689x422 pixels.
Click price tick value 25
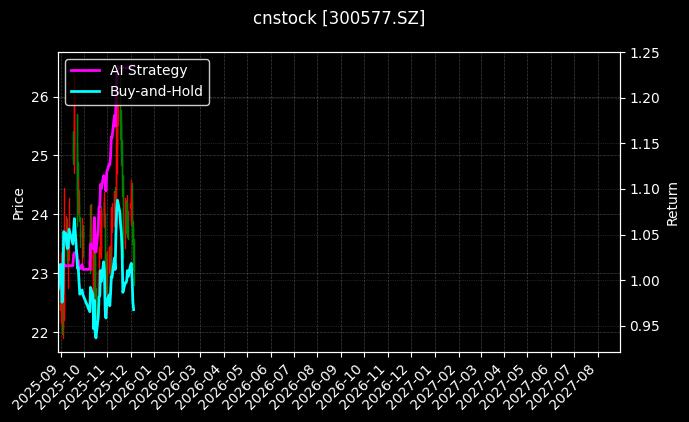pyautogui.click(x=40, y=156)
